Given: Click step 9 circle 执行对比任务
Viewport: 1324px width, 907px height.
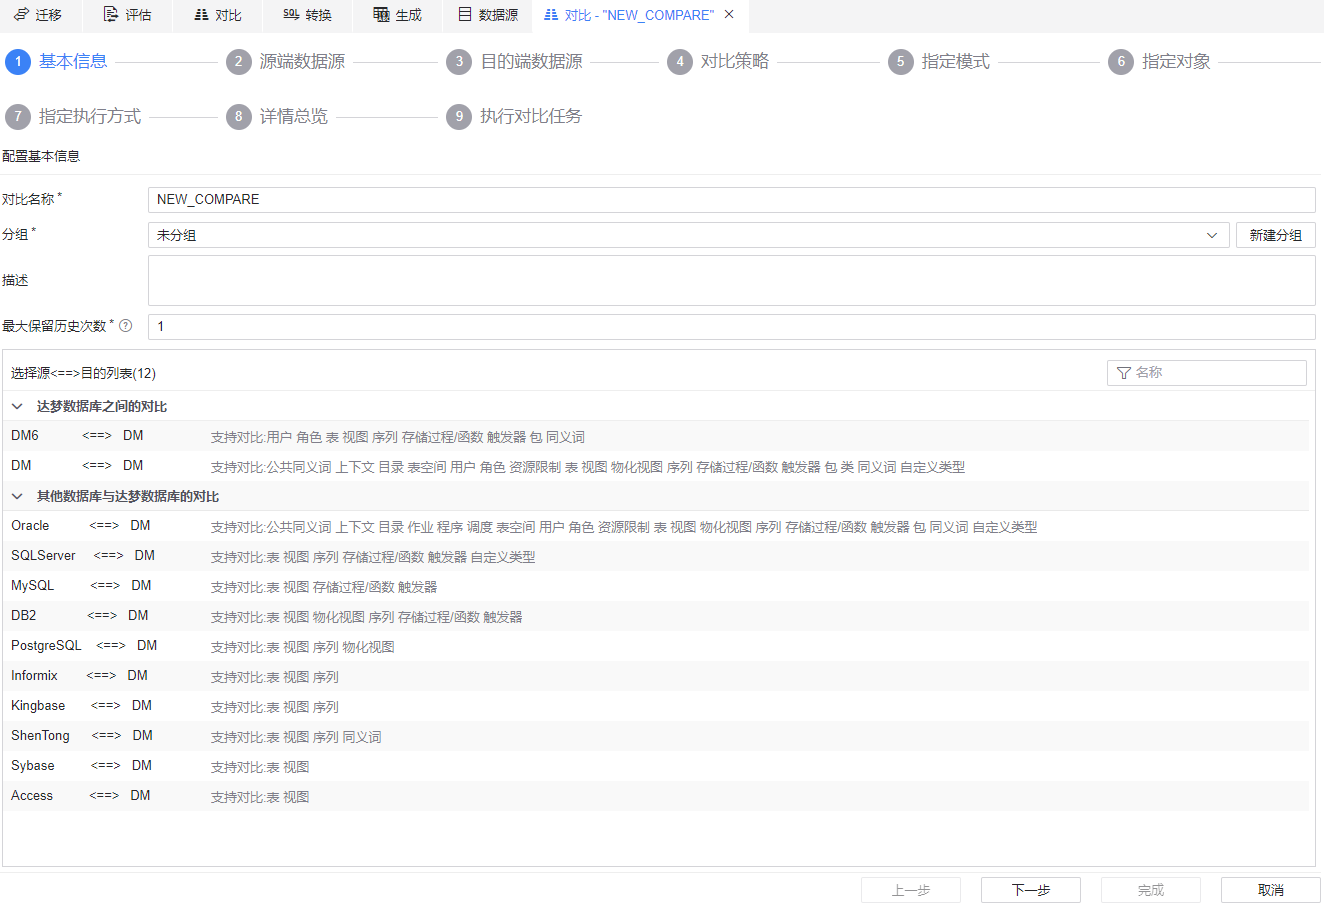Looking at the screenshot, I should (x=459, y=117).
